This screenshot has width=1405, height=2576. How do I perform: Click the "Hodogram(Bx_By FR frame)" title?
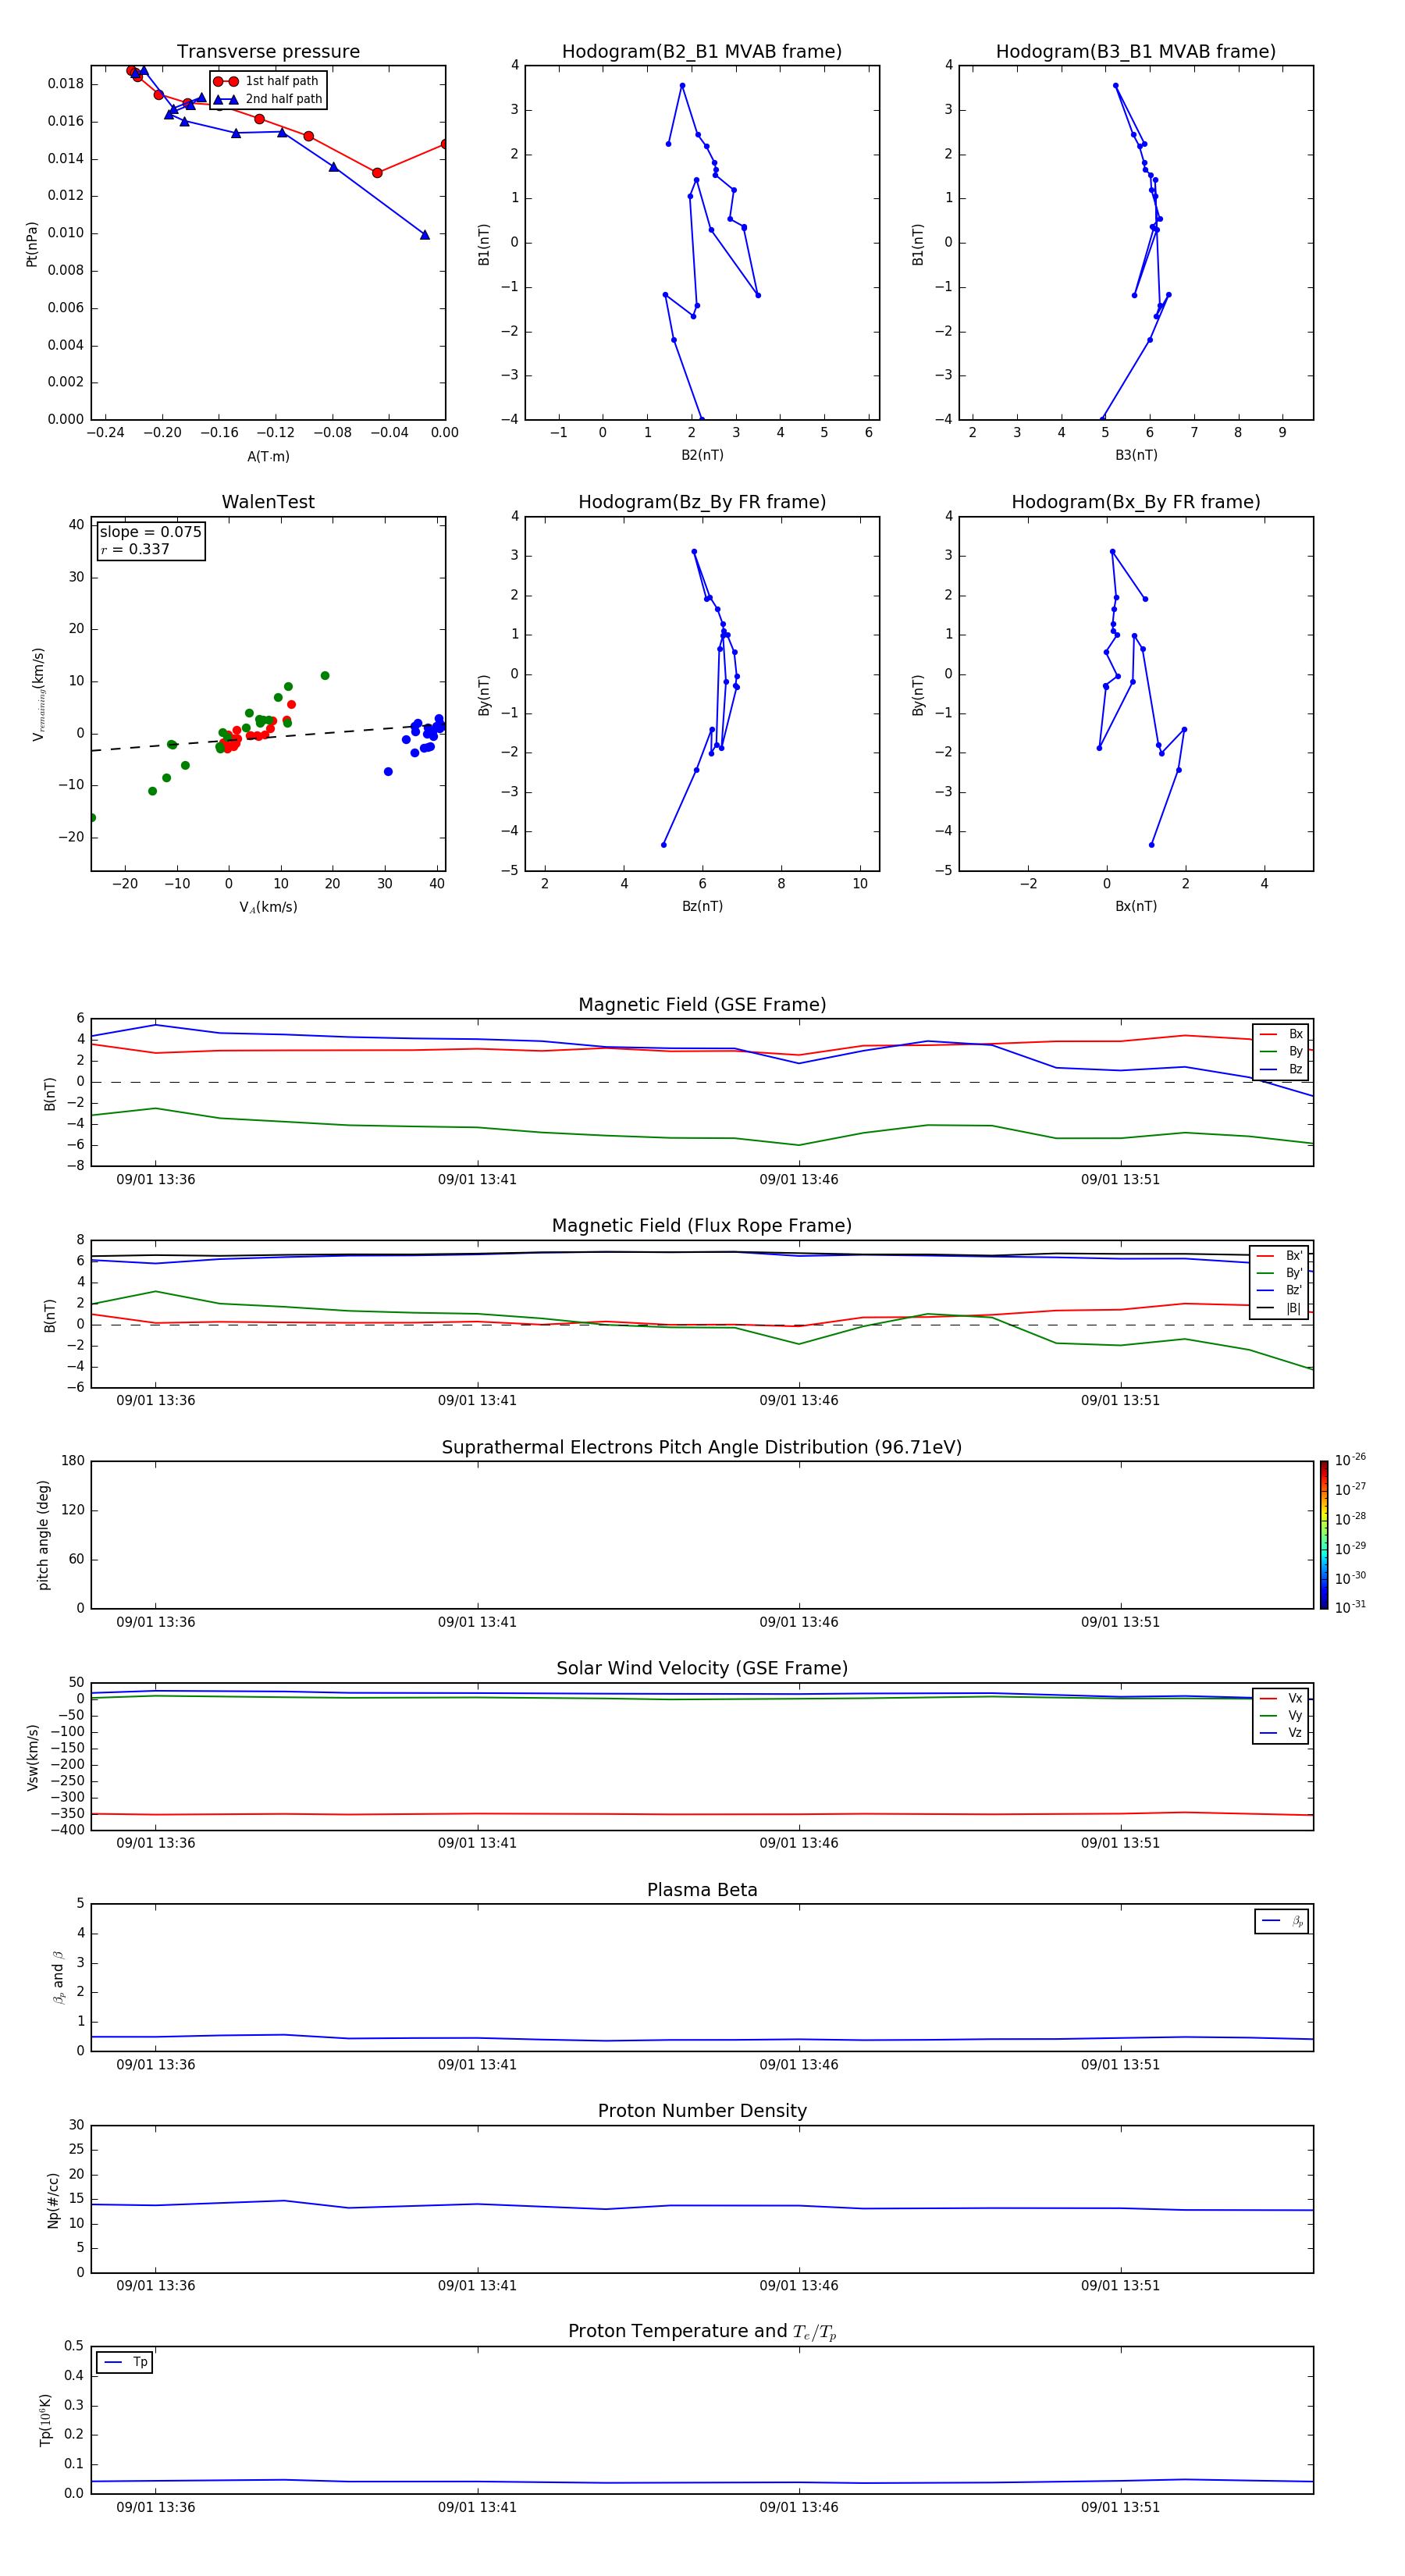coord(1136,502)
